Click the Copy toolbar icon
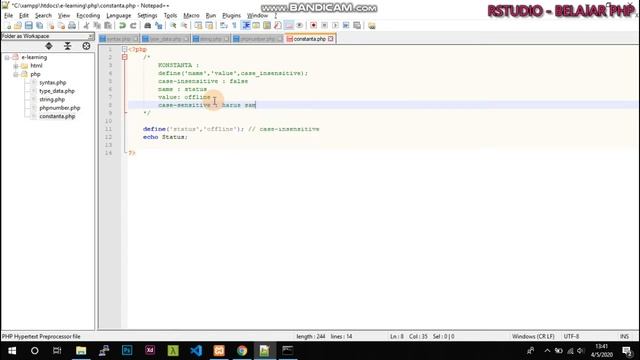This screenshot has height=360, width=640. [x=97, y=26]
